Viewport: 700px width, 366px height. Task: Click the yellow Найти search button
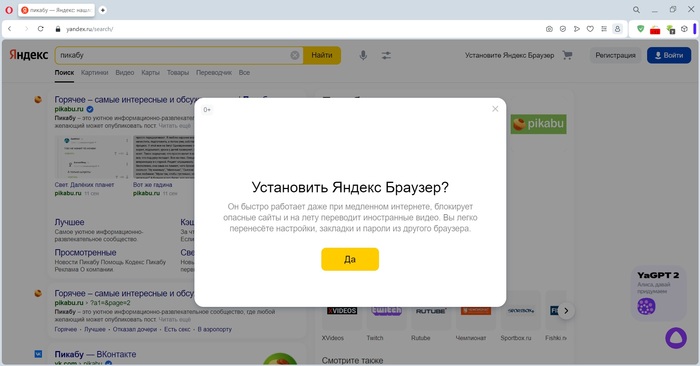coord(322,55)
